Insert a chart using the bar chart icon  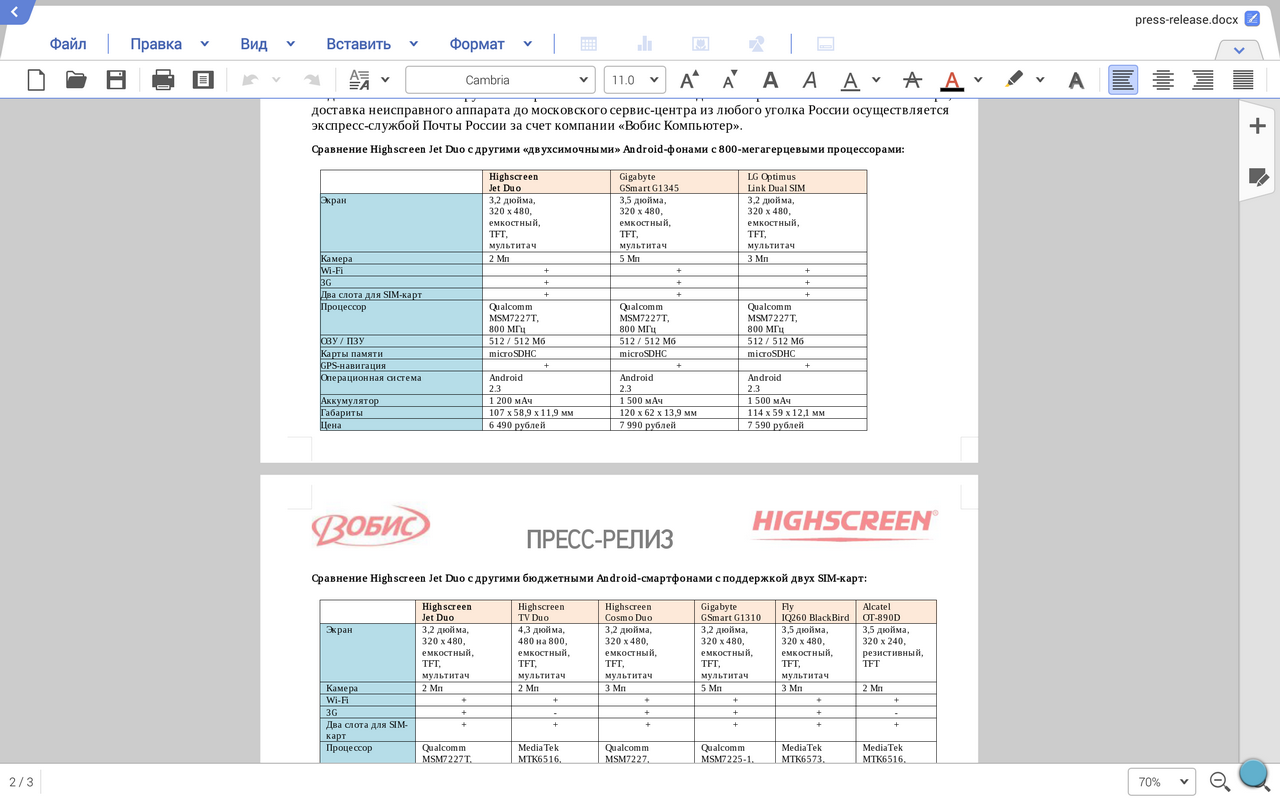point(644,44)
